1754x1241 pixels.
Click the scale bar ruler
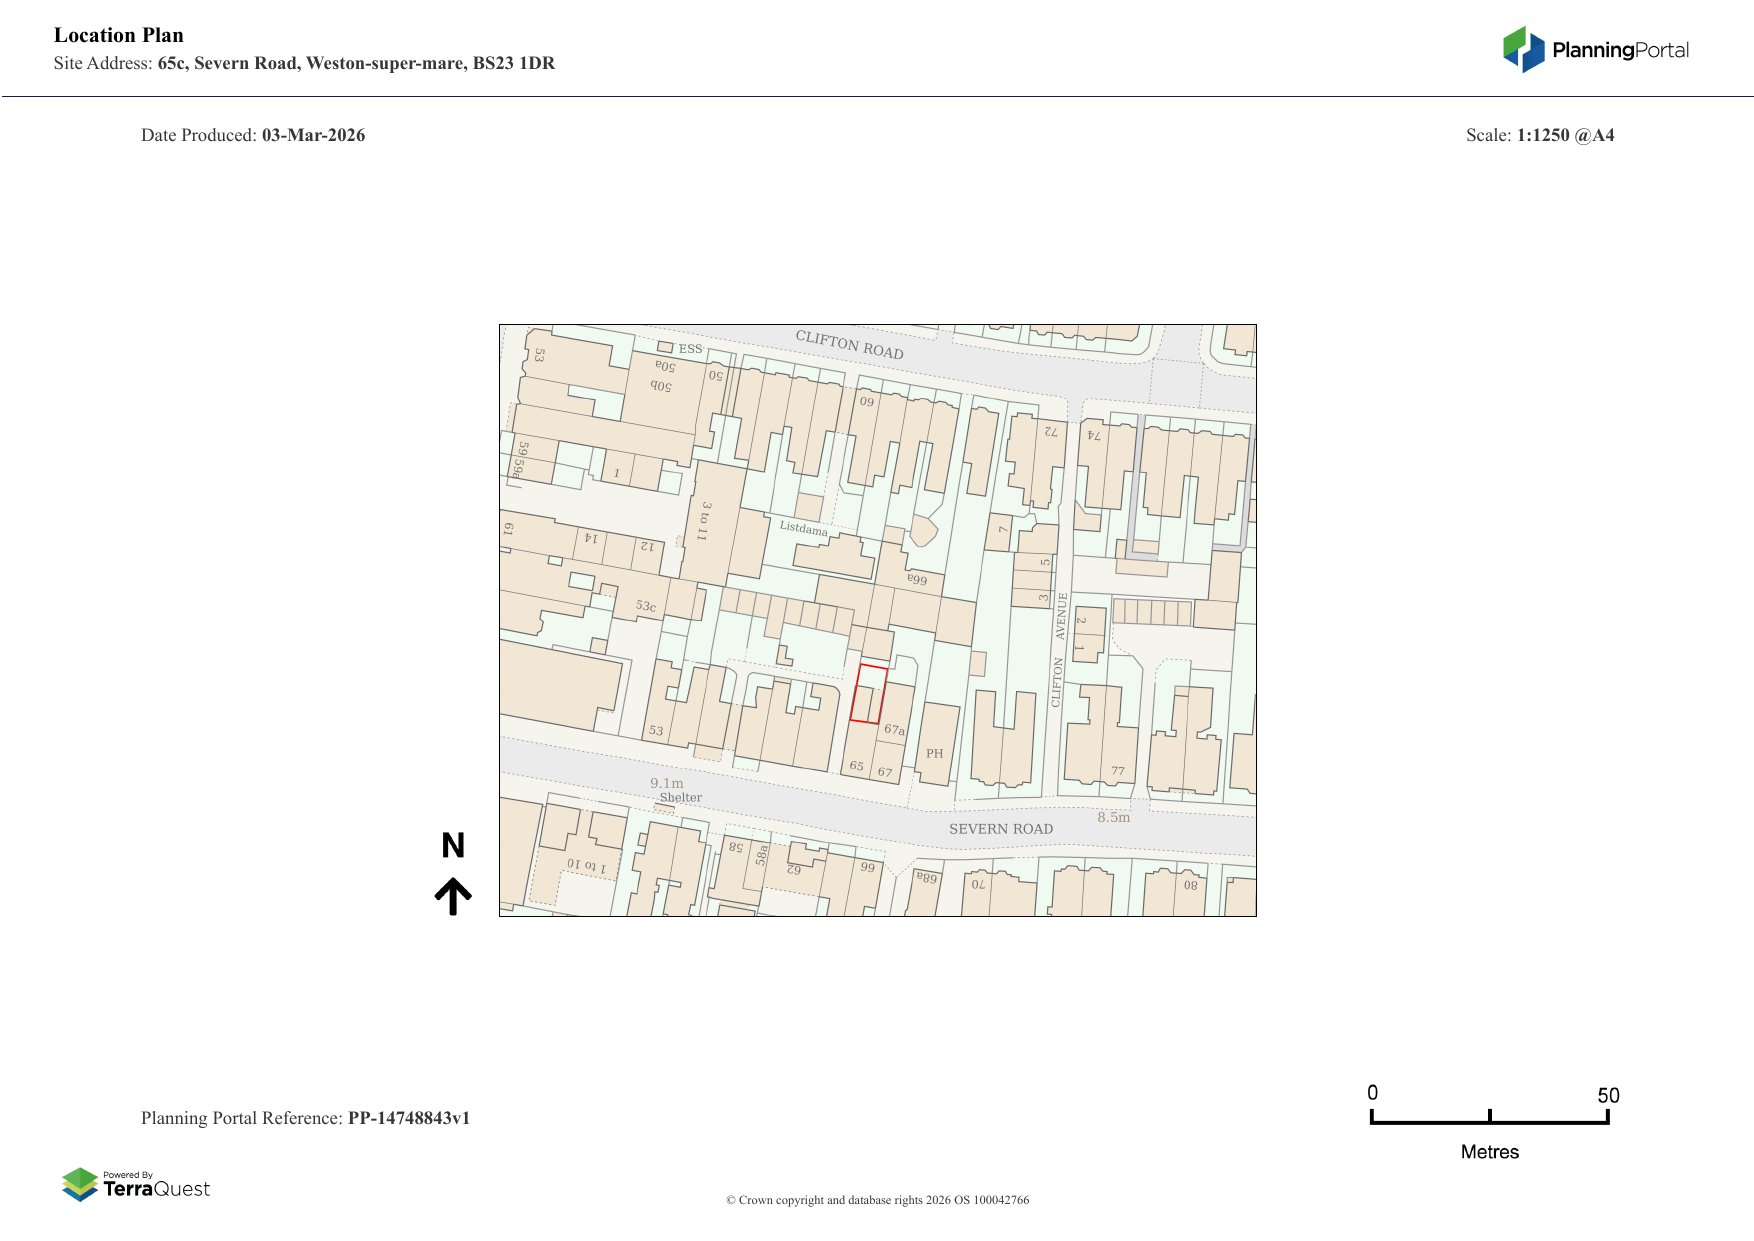point(1489,1118)
